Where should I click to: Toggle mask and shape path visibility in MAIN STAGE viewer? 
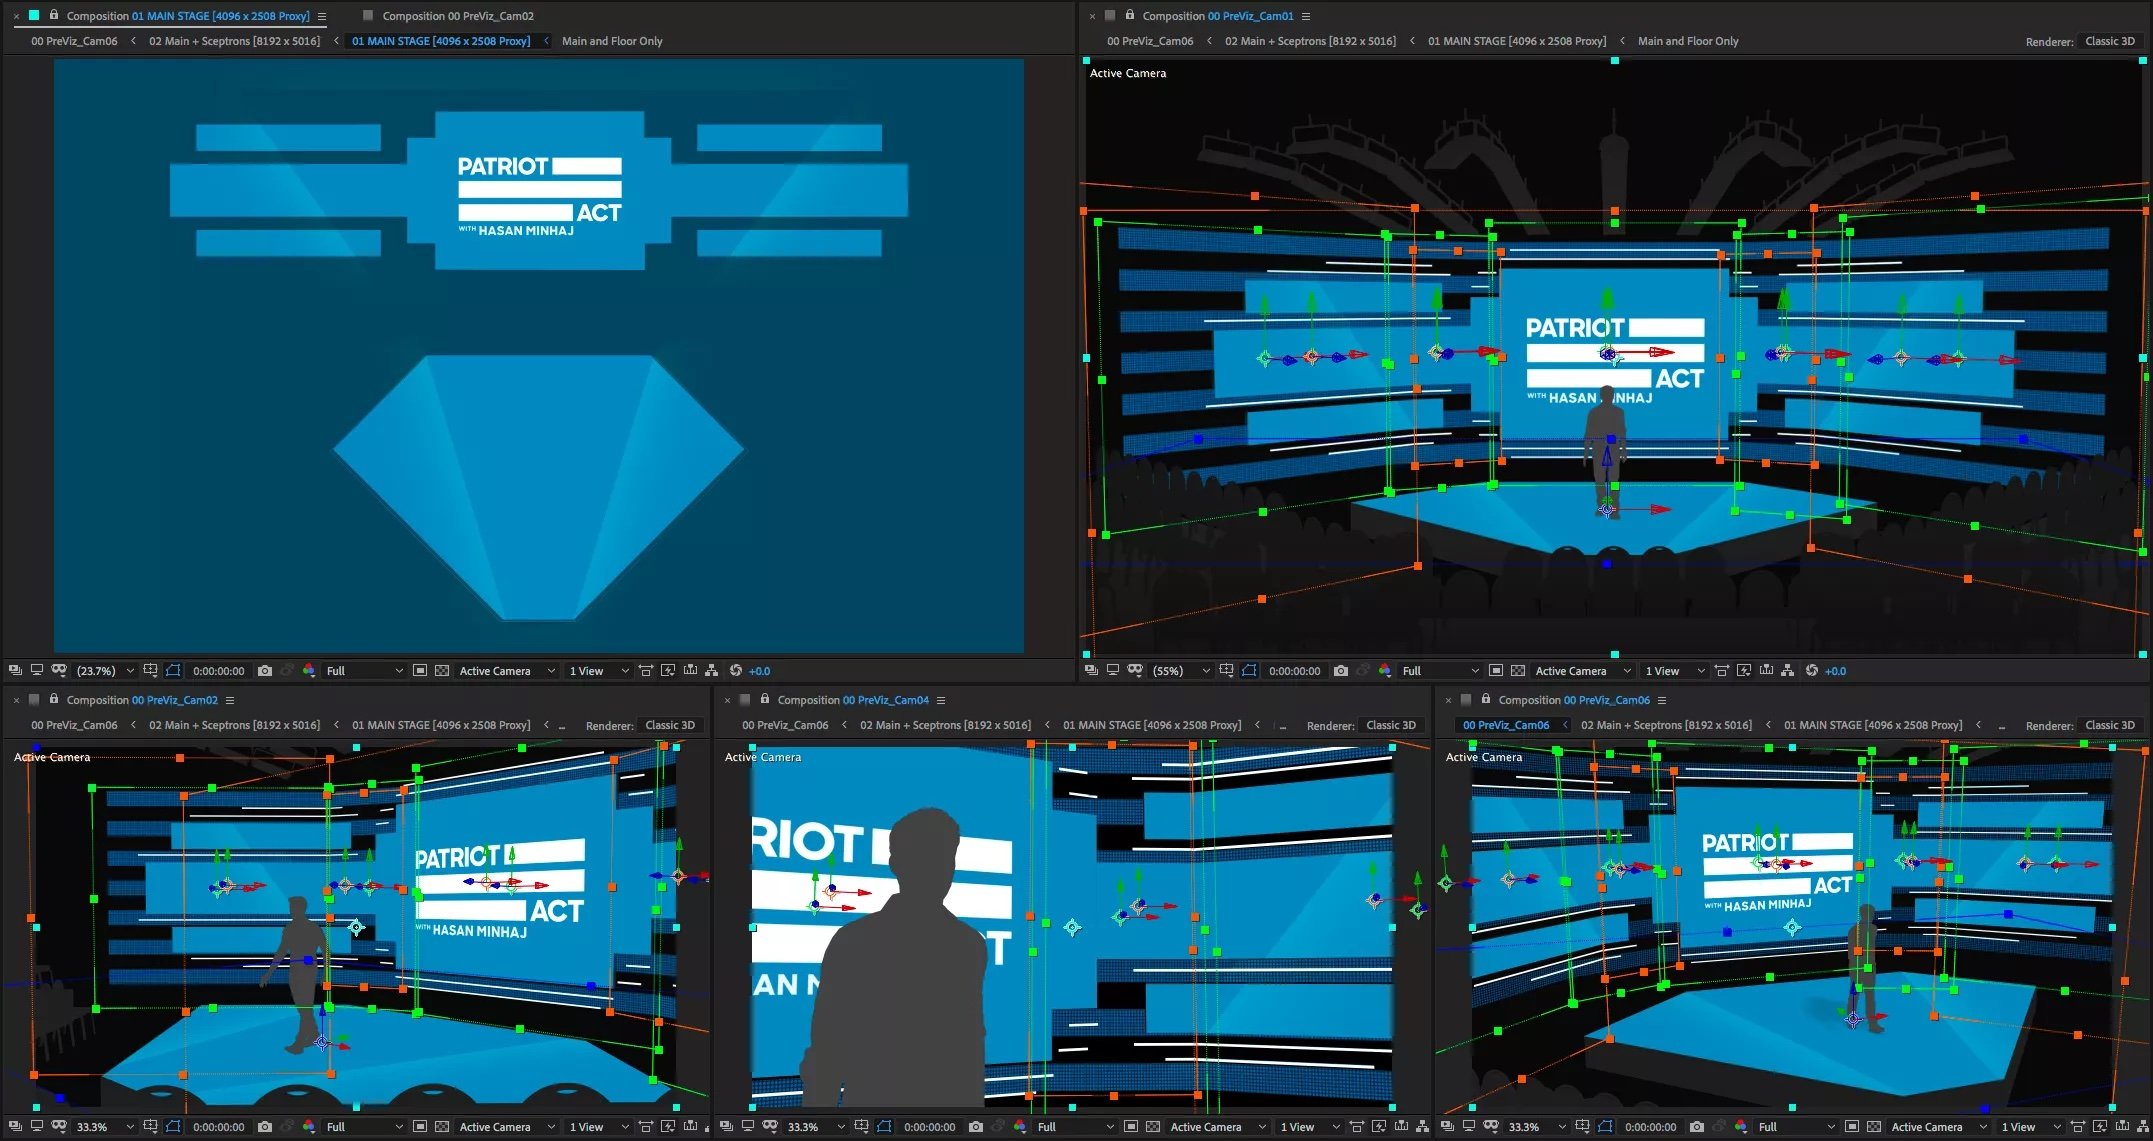(x=173, y=671)
